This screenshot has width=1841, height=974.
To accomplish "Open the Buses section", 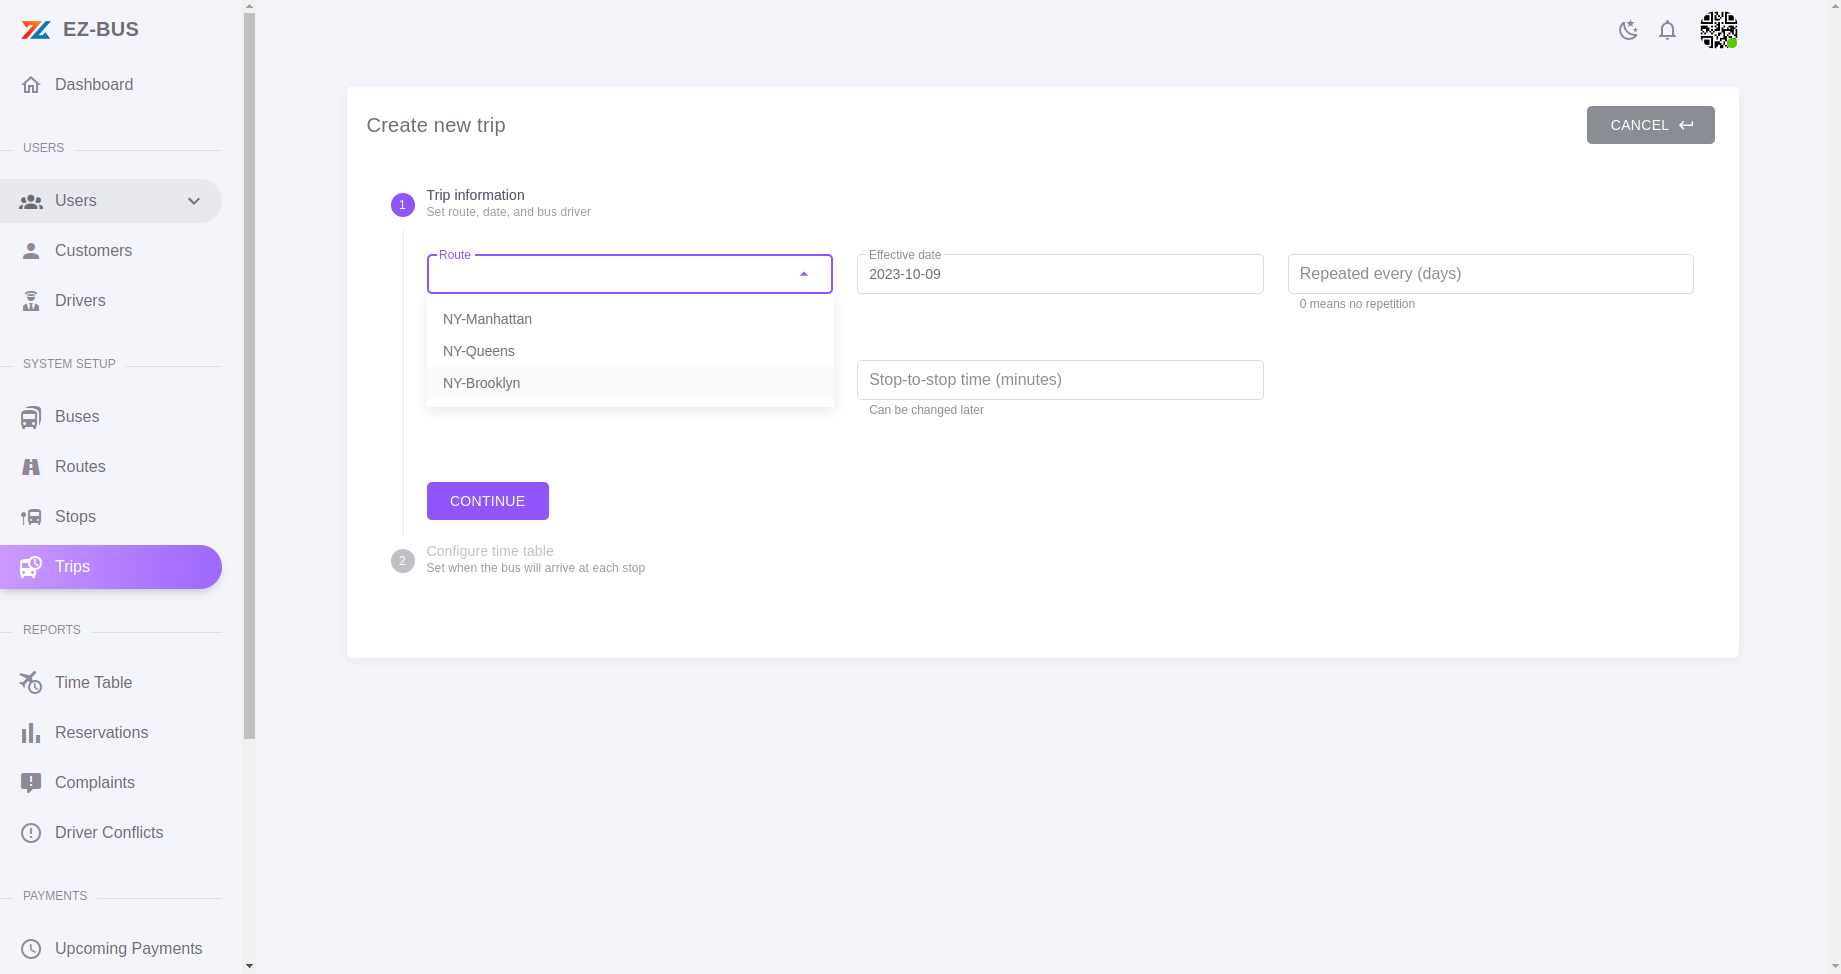I will [x=77, y=416].
